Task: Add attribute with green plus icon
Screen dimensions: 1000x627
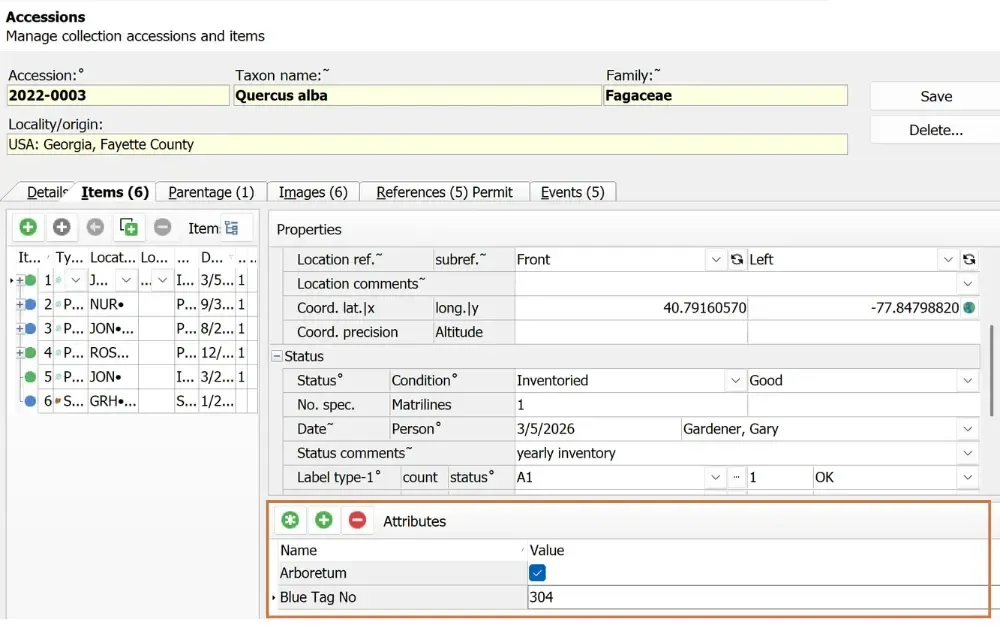Action: pyautogui.click(x=324, y=520)
